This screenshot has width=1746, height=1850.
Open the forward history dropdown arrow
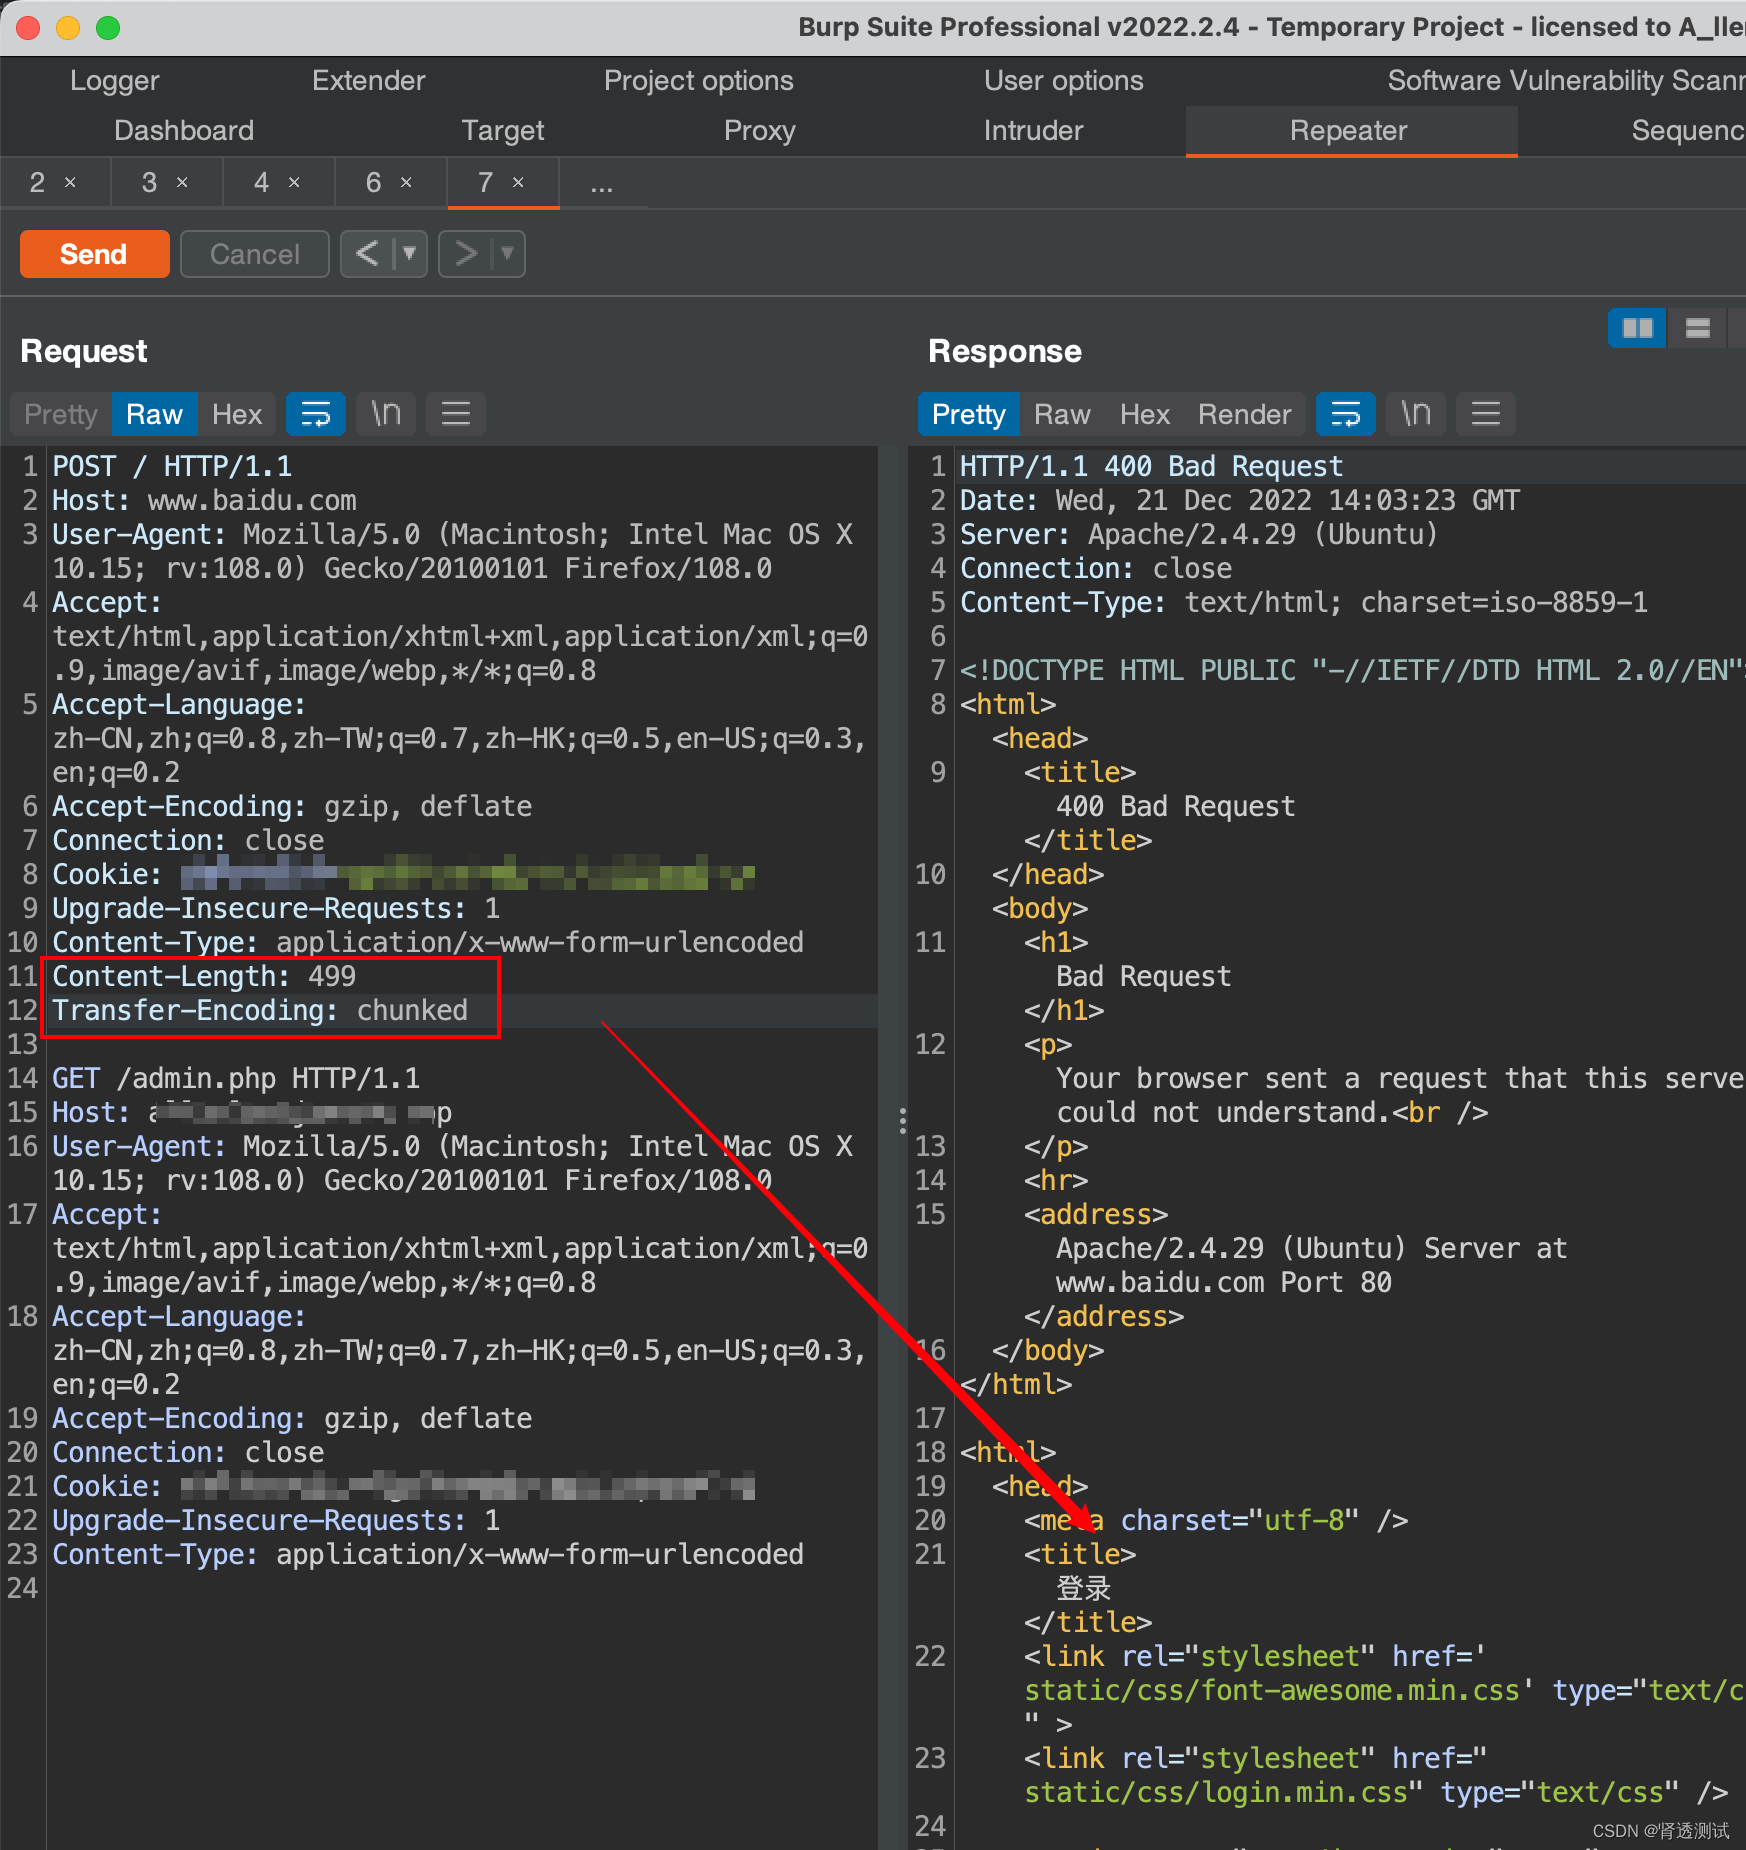tap(508, 254)
